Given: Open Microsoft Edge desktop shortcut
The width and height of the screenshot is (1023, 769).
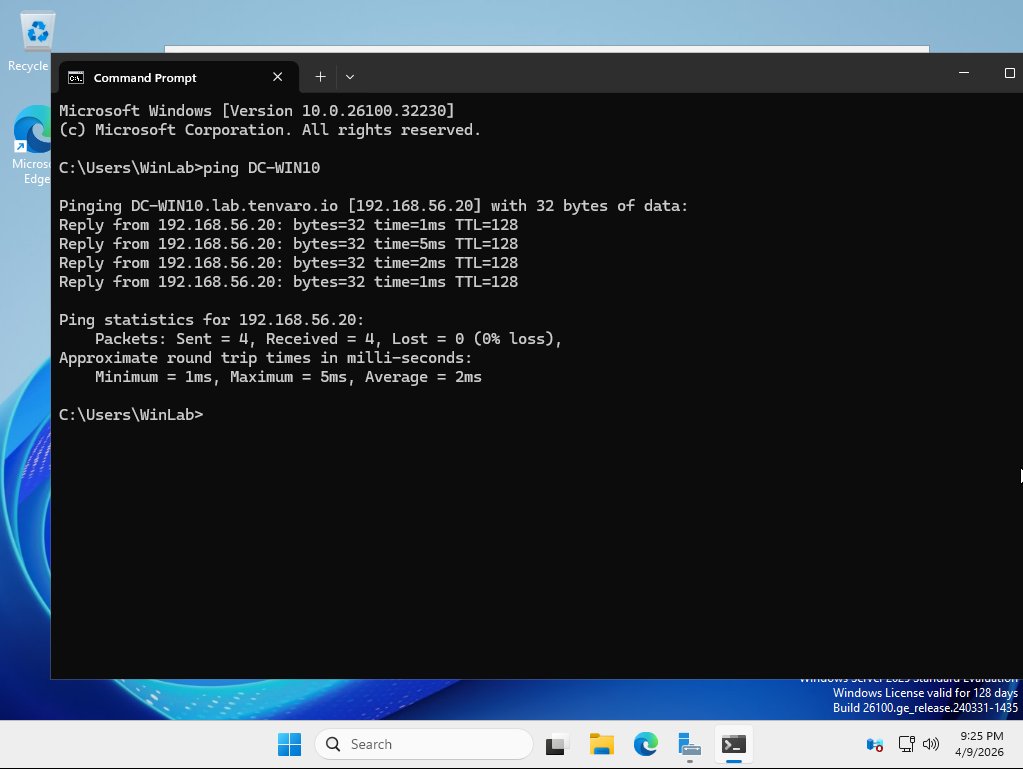Looking at the screenshot, I should (31, 145).
